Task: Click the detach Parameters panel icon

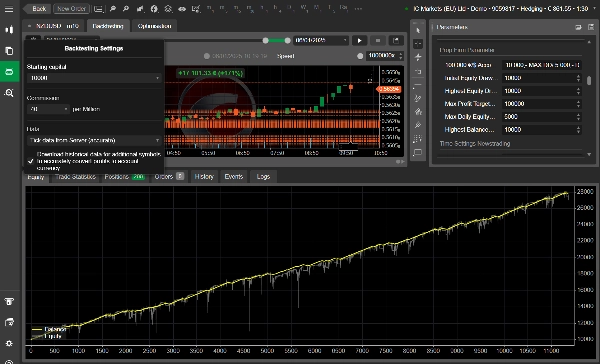Action: click(578, 27)
